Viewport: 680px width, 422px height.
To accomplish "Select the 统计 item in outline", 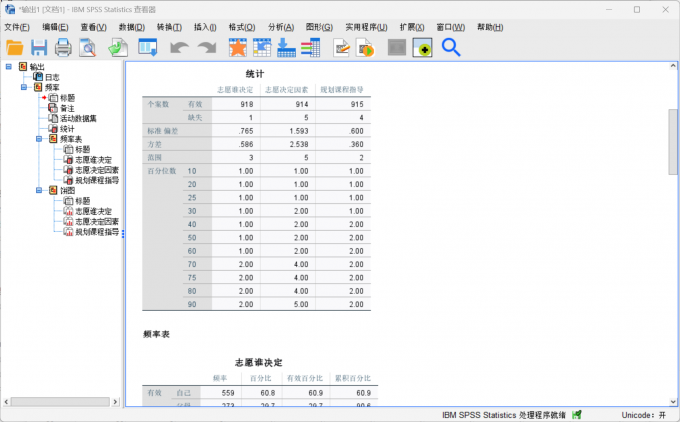I will coord(67,129).
